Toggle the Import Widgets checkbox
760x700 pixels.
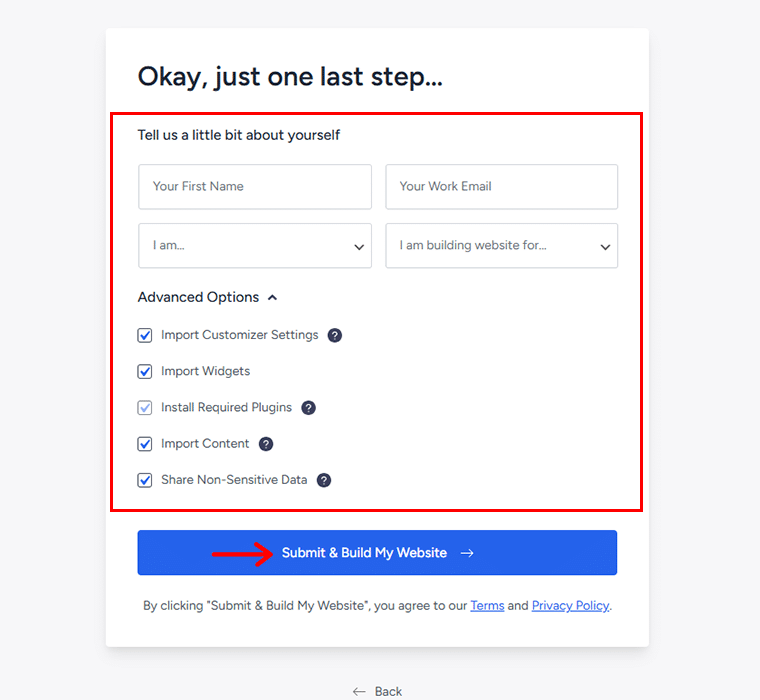144,371
